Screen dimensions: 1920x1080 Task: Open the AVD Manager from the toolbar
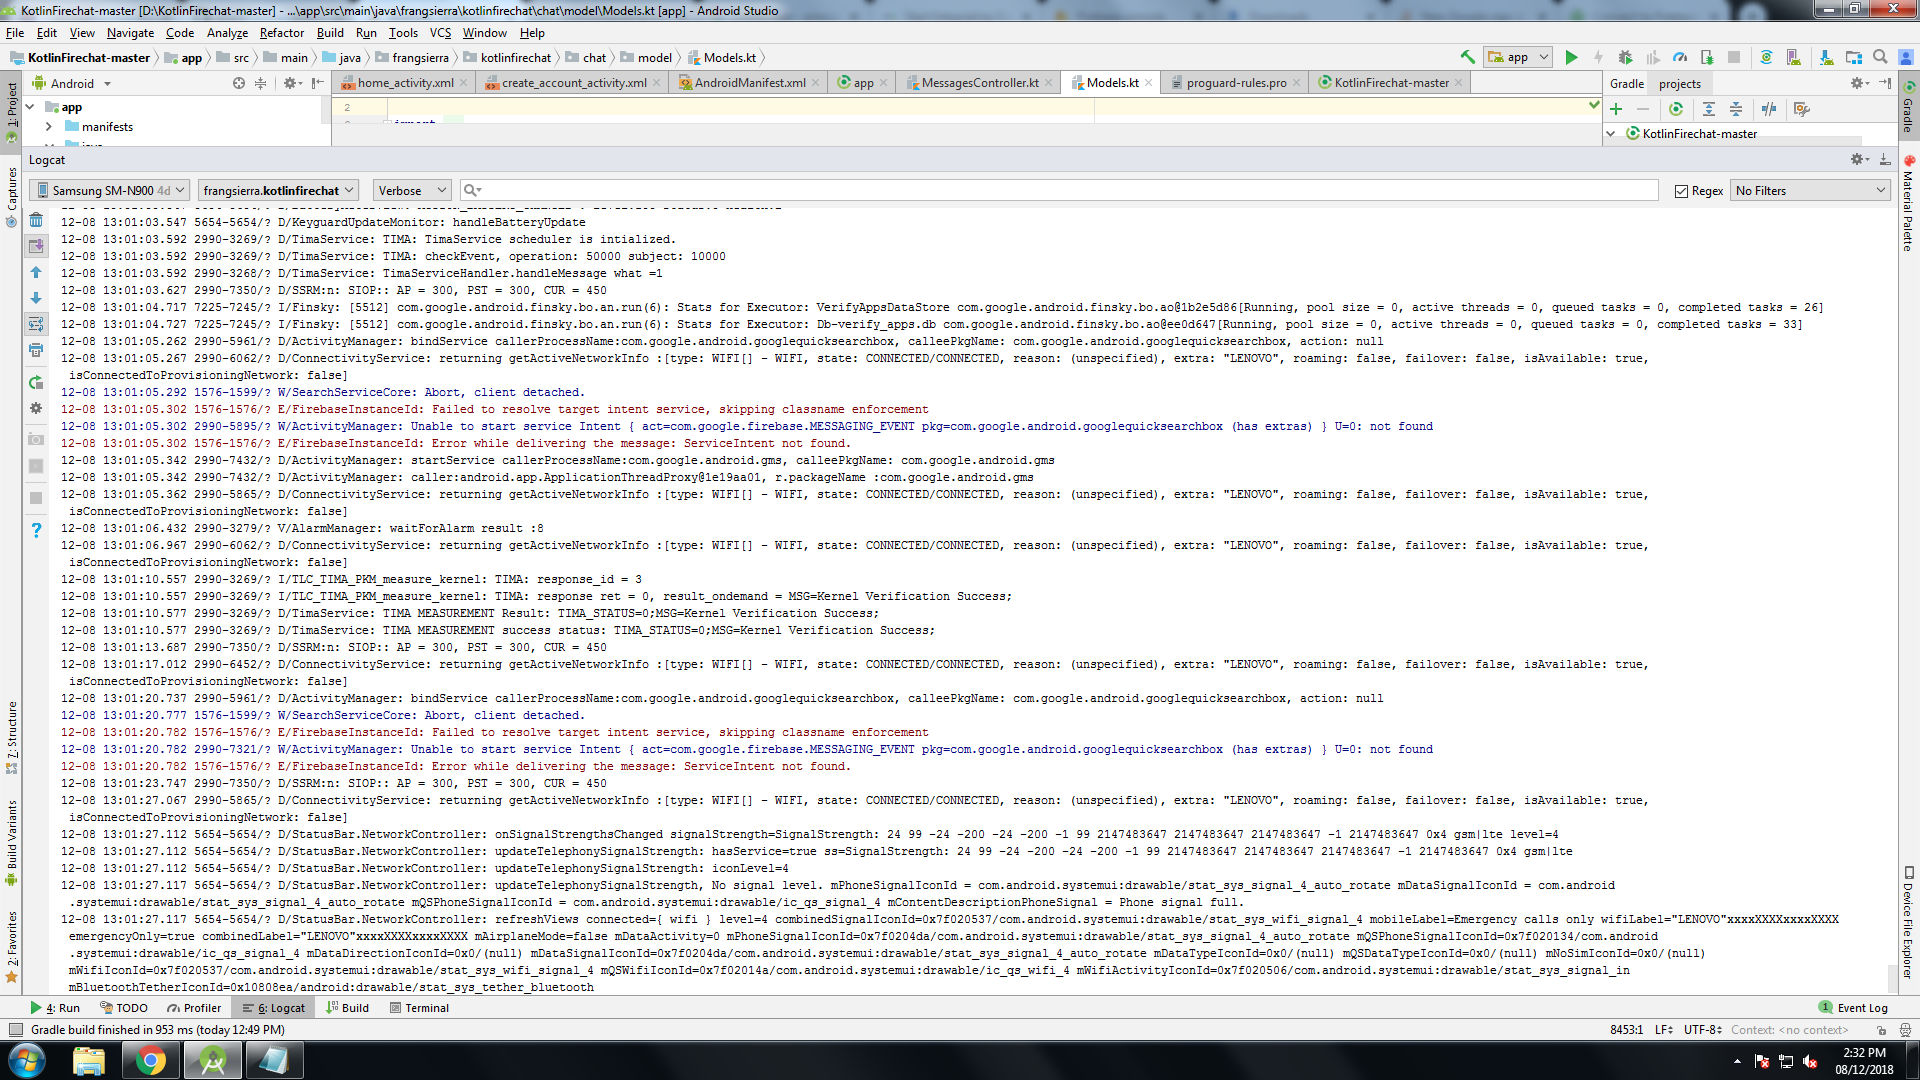click(1792, 57)
